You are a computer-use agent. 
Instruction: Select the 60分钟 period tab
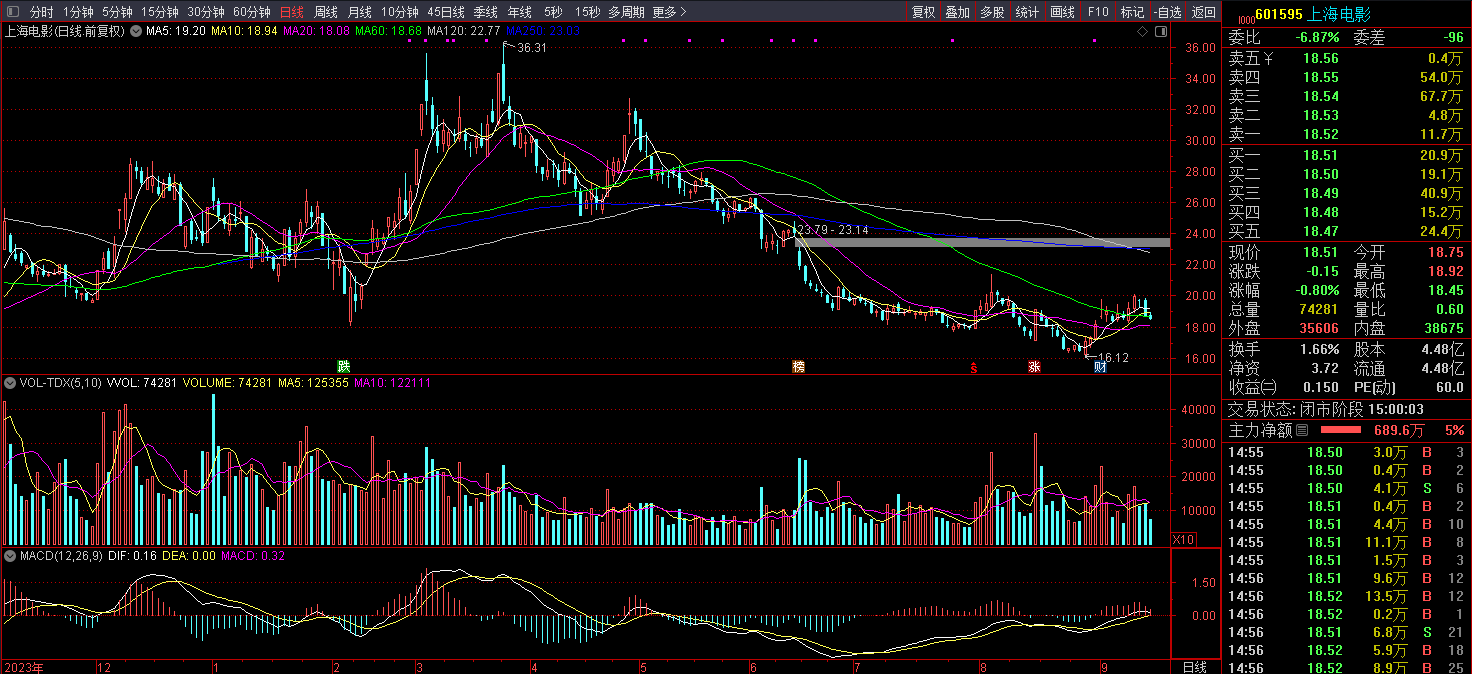[252, 12]
